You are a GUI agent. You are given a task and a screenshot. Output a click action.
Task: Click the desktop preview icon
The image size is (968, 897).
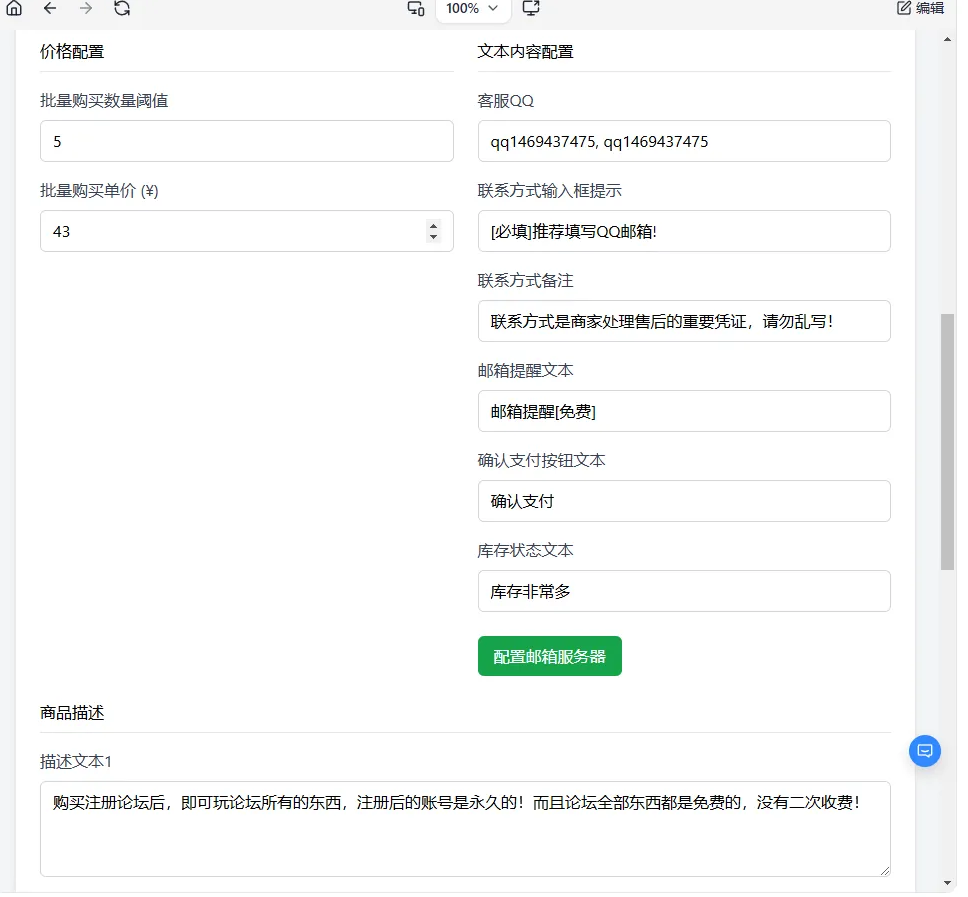coord(531,9)
